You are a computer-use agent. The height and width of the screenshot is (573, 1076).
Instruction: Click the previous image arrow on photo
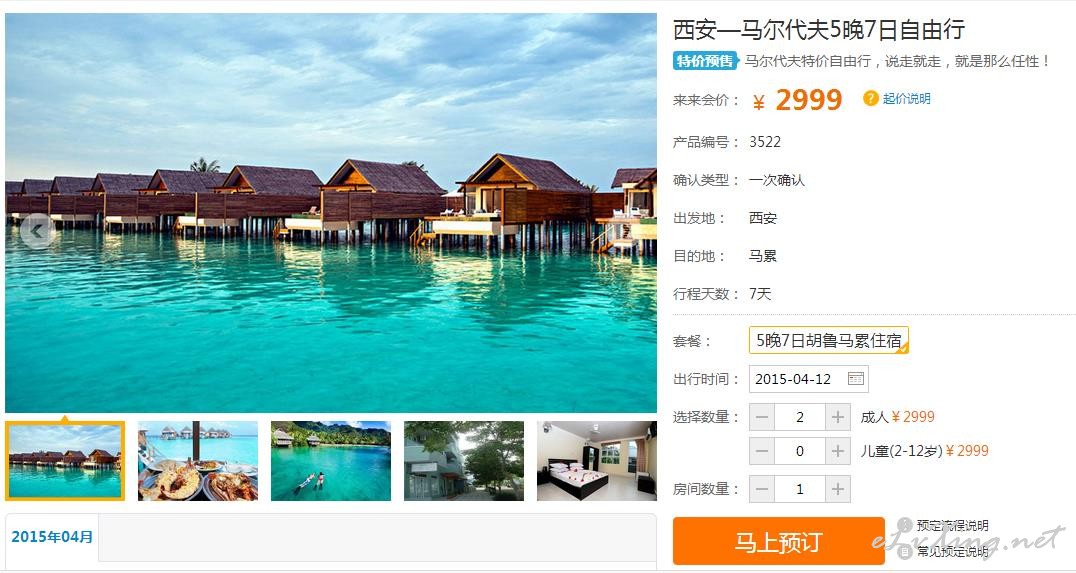pyautogui.click(x=36, y=231)
